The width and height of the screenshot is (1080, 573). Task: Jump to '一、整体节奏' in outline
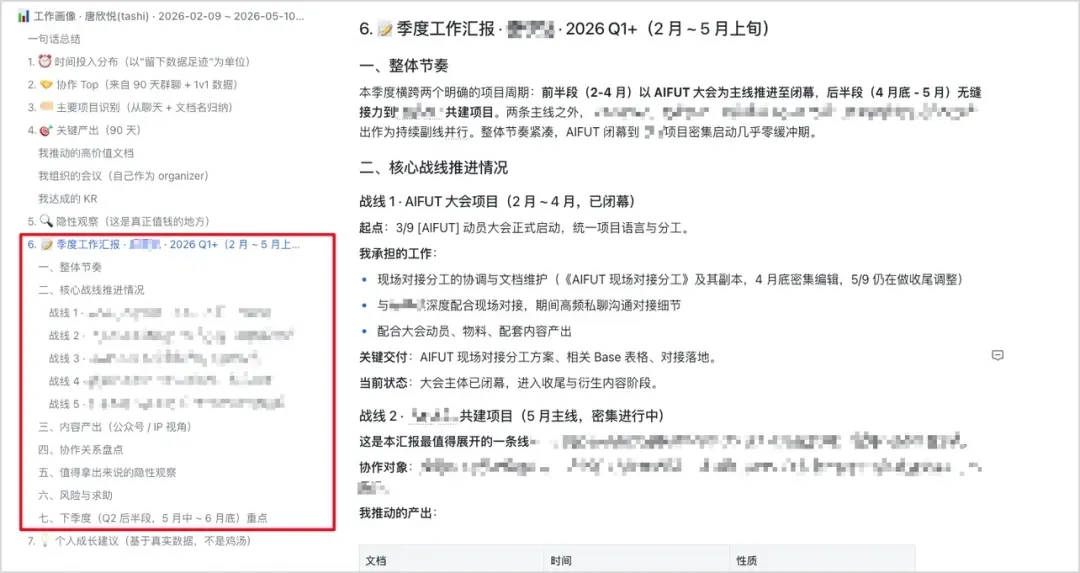point(70,267)
